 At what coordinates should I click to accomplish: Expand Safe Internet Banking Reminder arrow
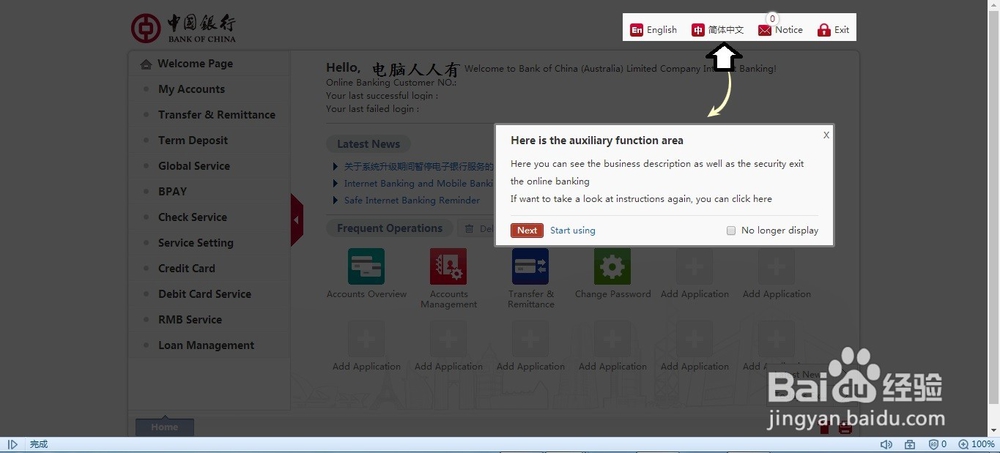(x=335, y=200)
